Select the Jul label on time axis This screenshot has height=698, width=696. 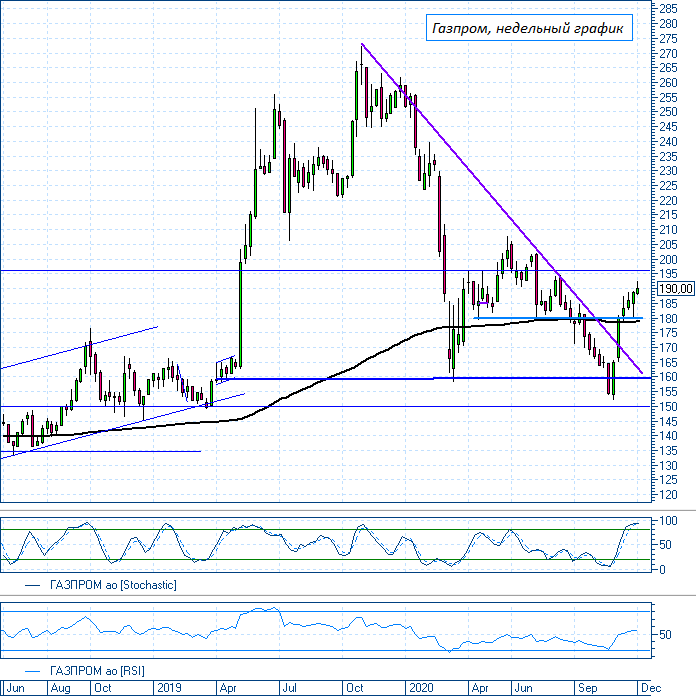point(289,688)
